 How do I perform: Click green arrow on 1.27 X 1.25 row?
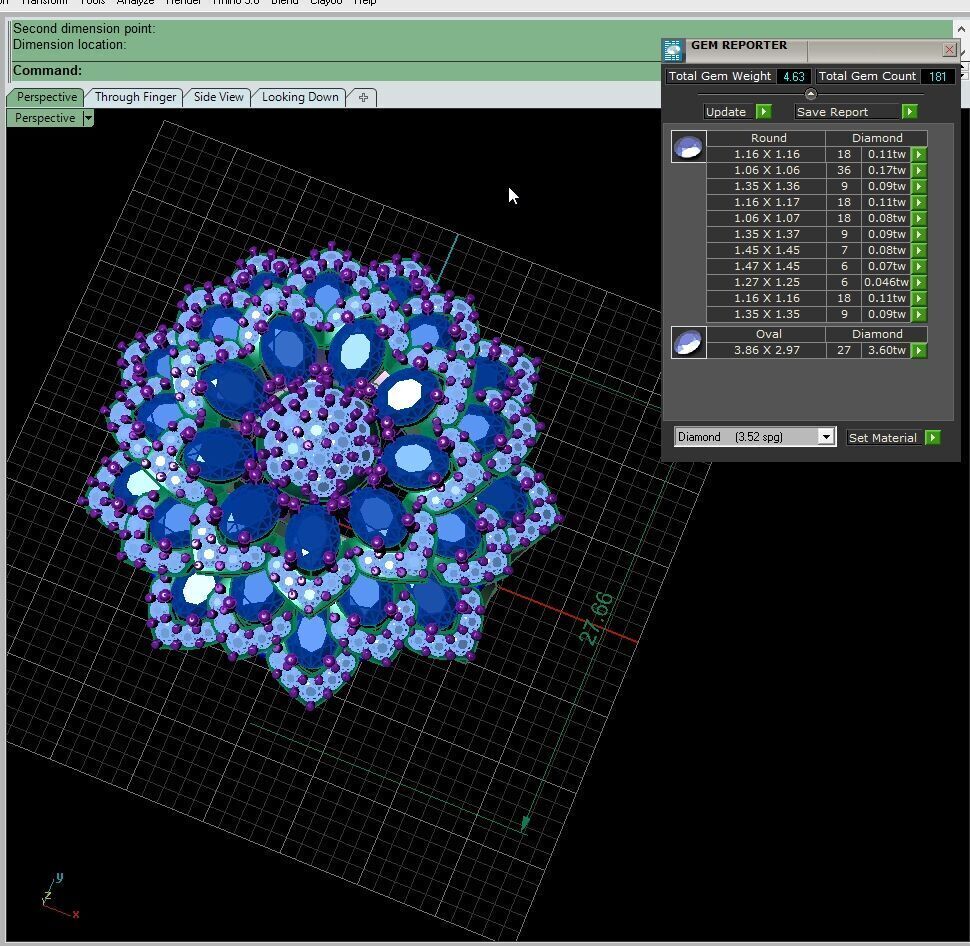[919, 282]
